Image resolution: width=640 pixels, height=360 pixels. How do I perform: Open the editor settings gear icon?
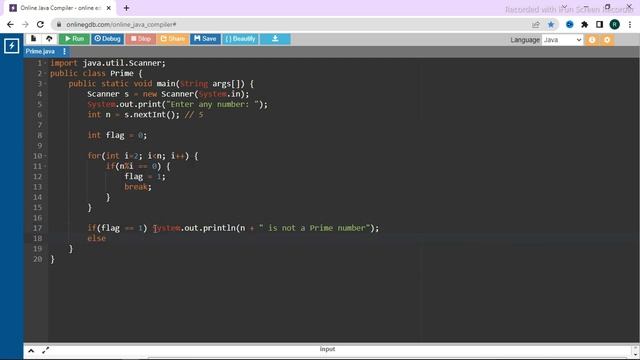607,40
